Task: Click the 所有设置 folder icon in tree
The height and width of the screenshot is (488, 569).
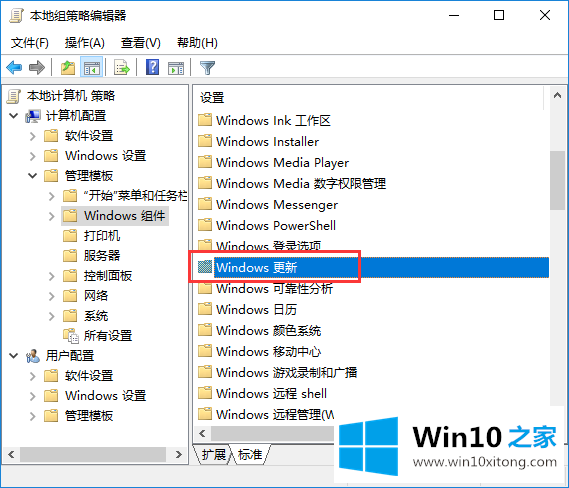Action: [x=70, y=336]
